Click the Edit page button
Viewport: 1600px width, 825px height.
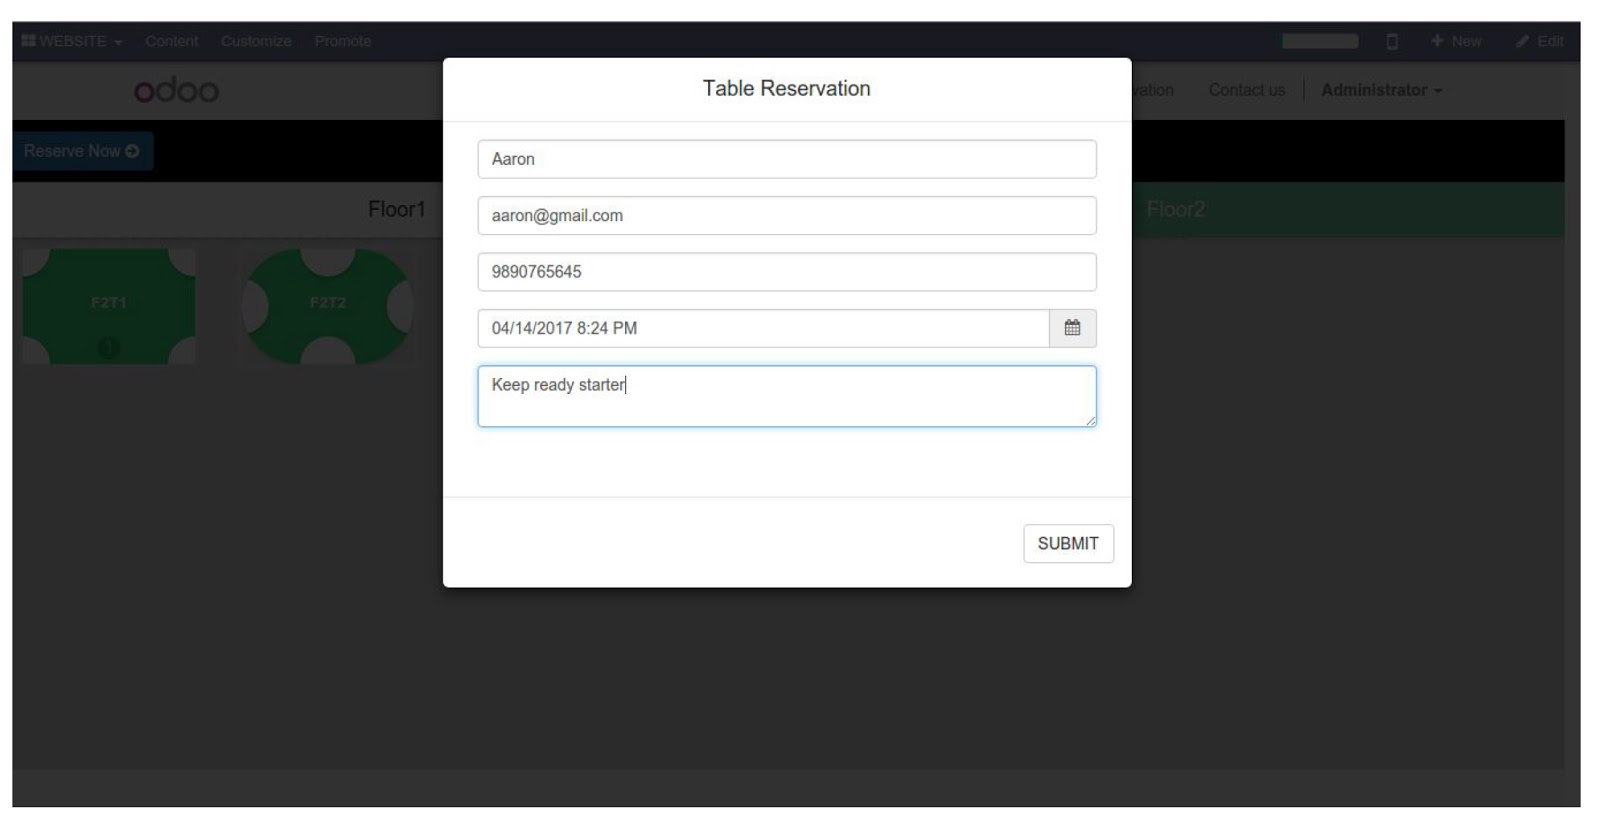1540,41
